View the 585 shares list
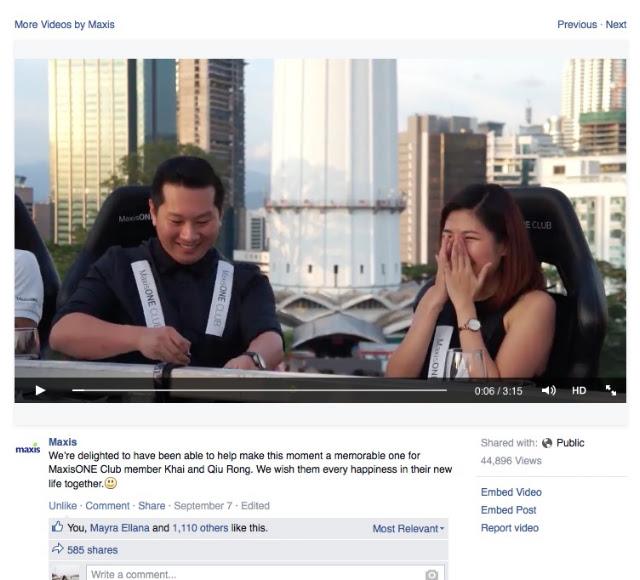The height and width of the screenshot is (580, 640). (92, 550)
